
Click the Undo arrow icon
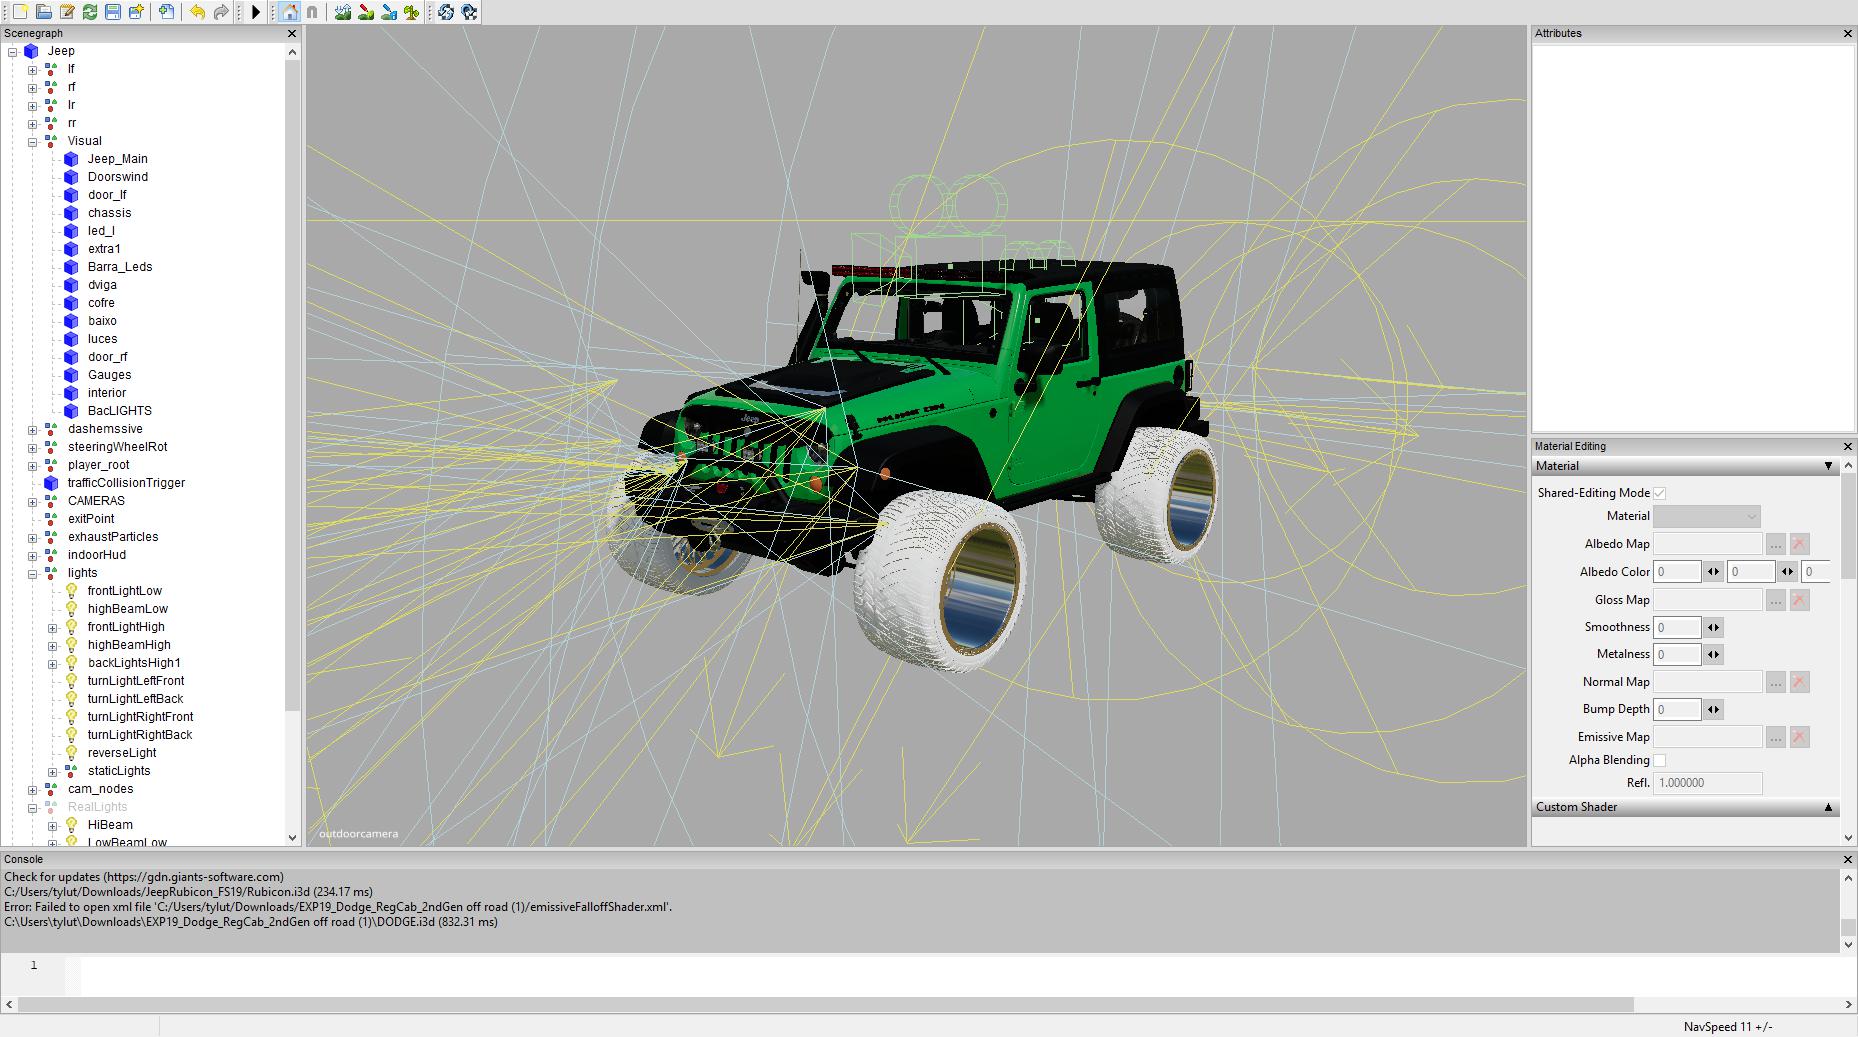point(197,12)
